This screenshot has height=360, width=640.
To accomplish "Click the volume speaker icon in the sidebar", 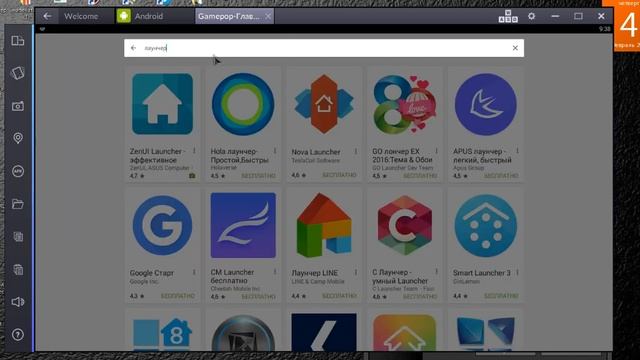I will (x=18, y=302).
